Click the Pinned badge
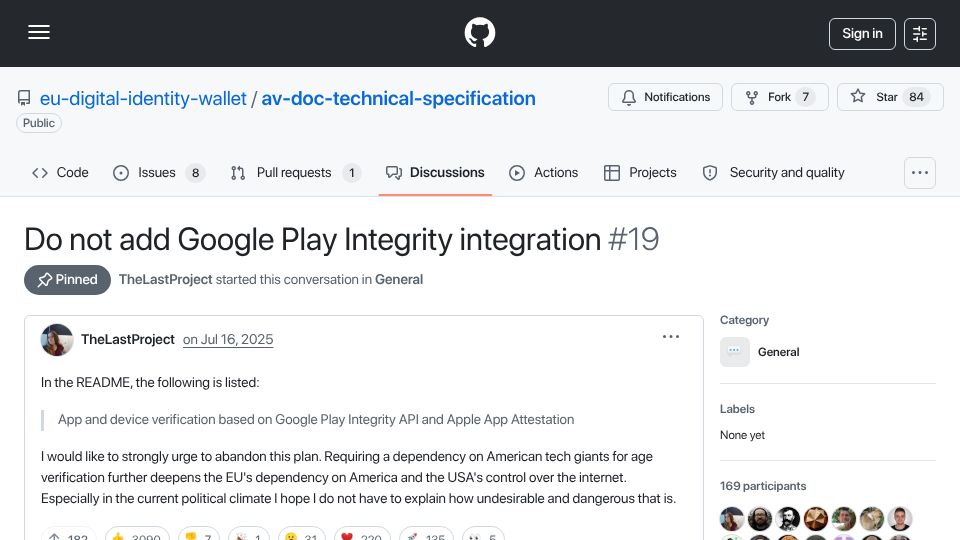 pyautogui.click(x=67, y=280)
